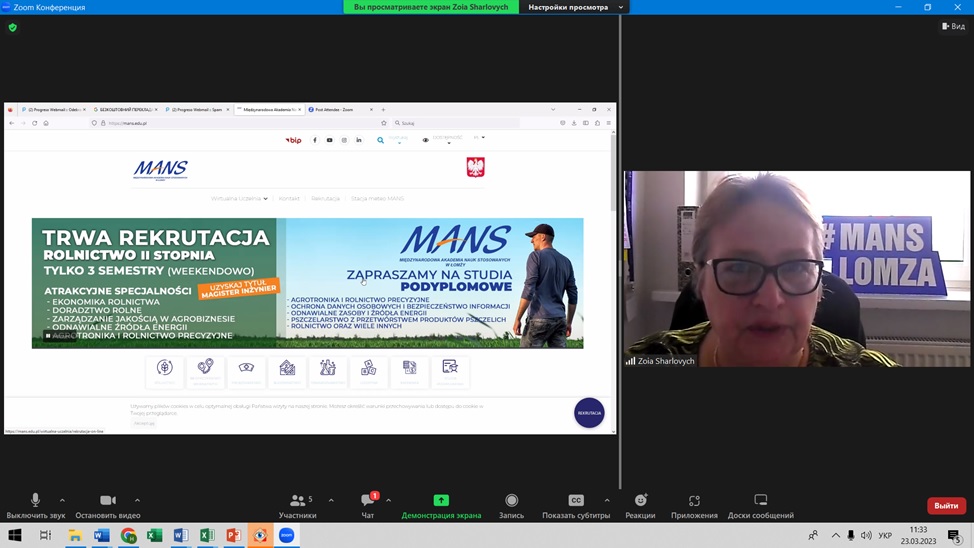This screenshot has width=974, height=548.
Task: Open the BIP link on the website
Action: pyautogui.click(x=293, y=140)
